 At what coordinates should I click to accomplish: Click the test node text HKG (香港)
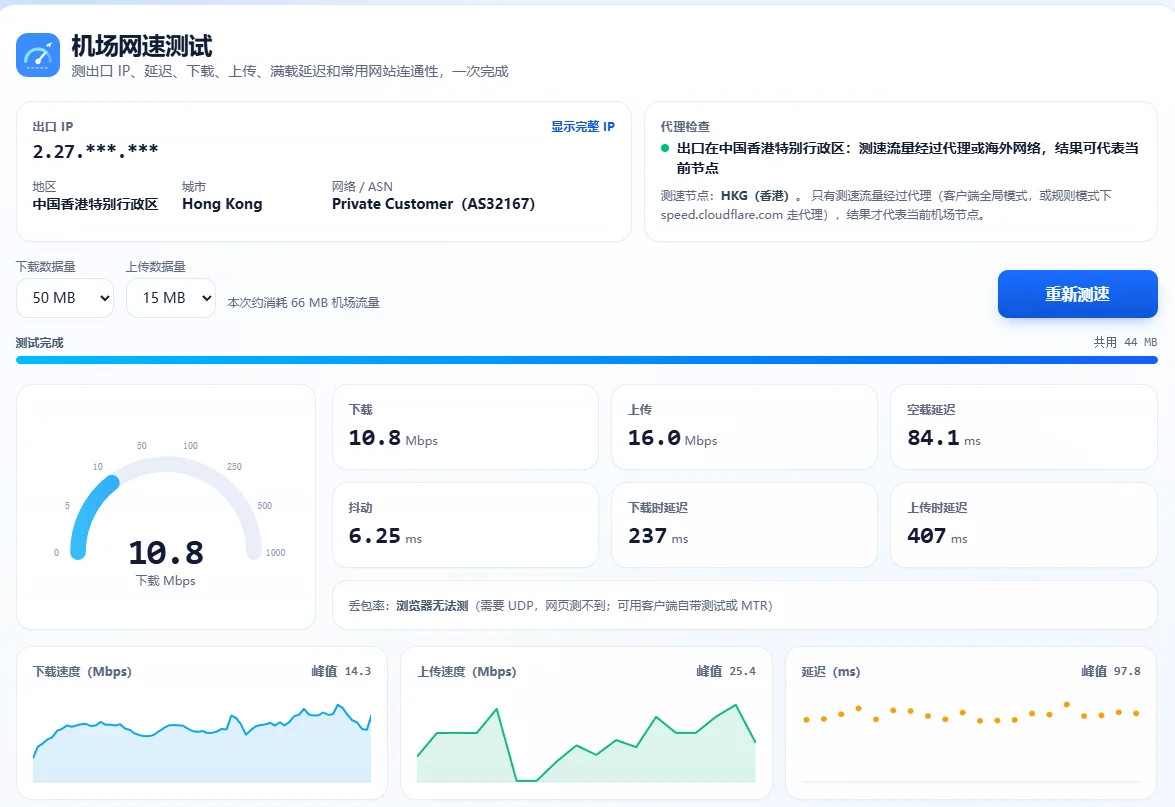pos(754,196)
